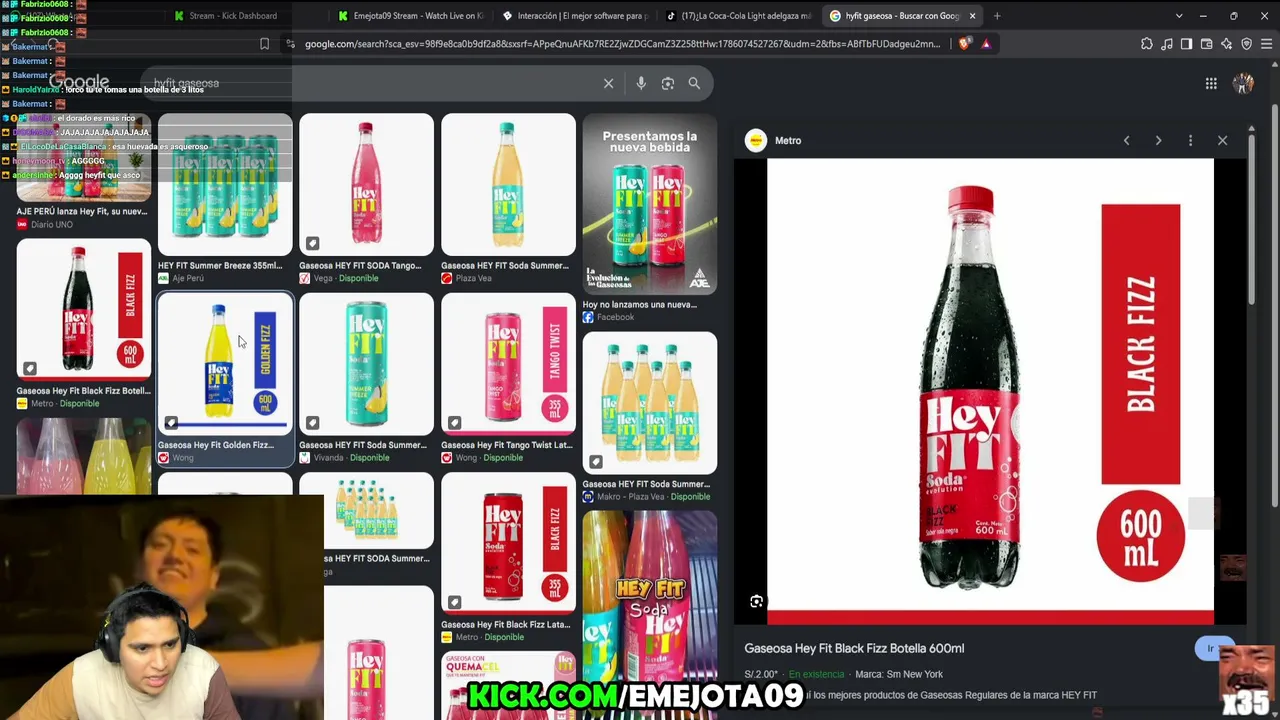Open the Google account avatar menu
The width and height of the screenshot is (1280, 720).
click(x=1243, y=84)
